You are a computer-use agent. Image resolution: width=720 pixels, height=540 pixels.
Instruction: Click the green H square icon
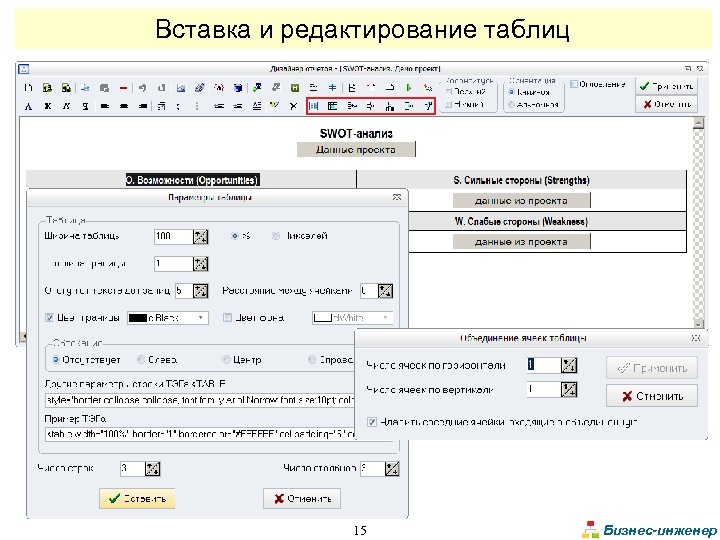(295, 87)
